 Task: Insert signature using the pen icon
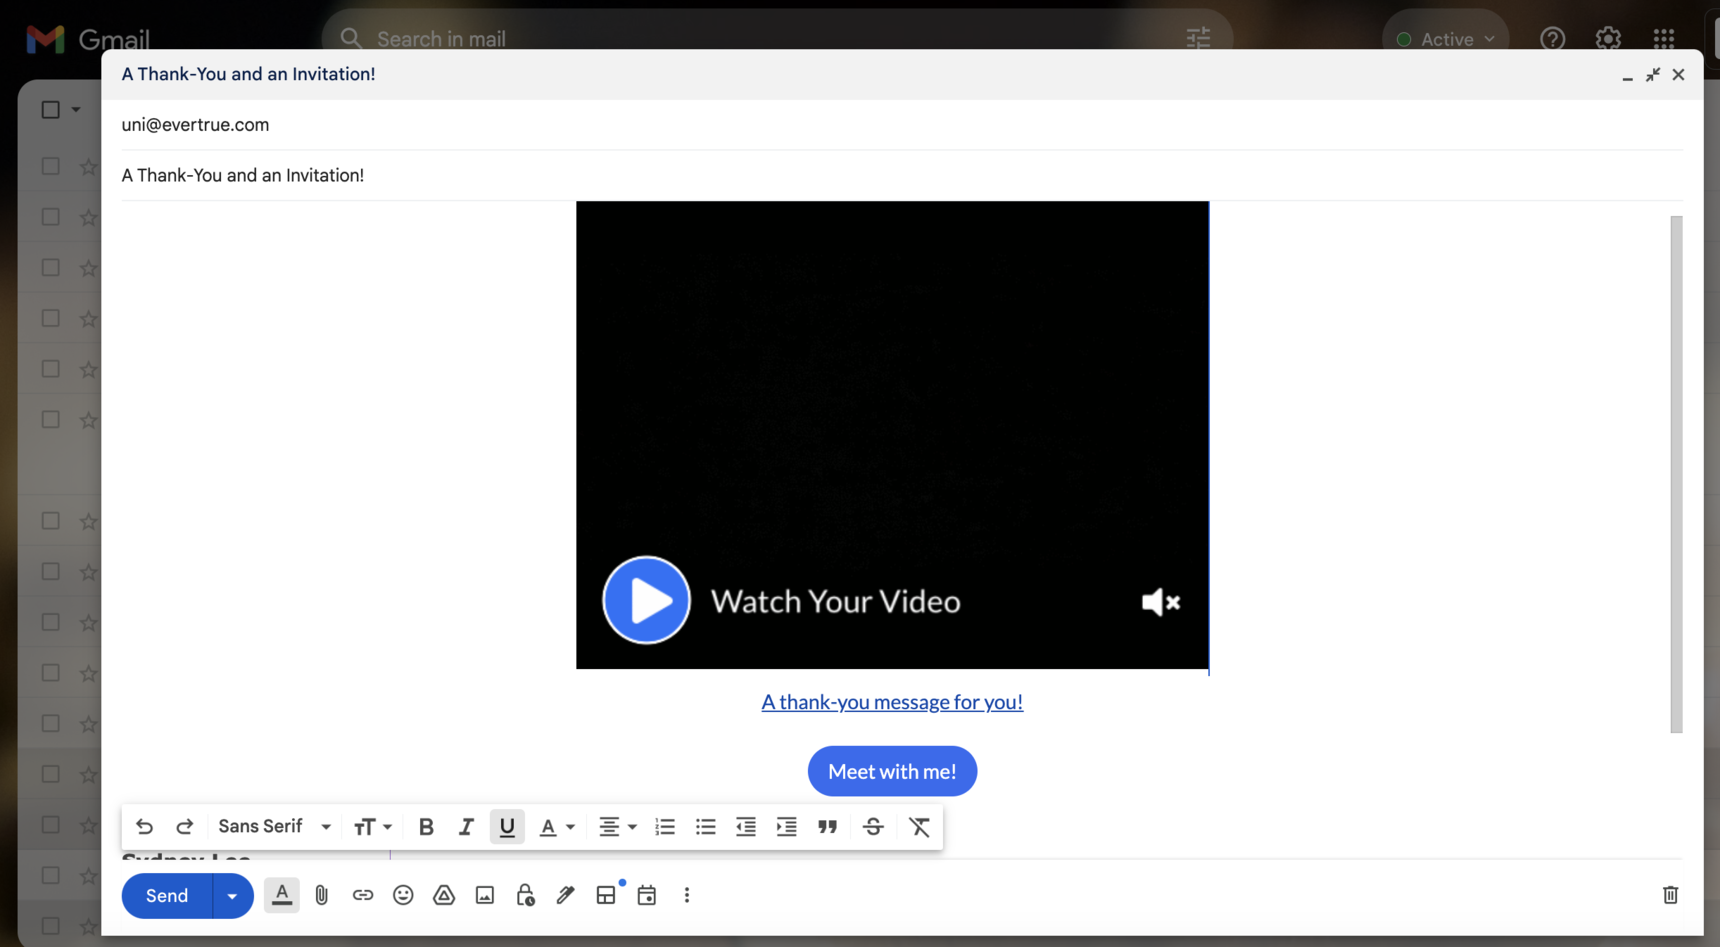(x=566, y=895)
